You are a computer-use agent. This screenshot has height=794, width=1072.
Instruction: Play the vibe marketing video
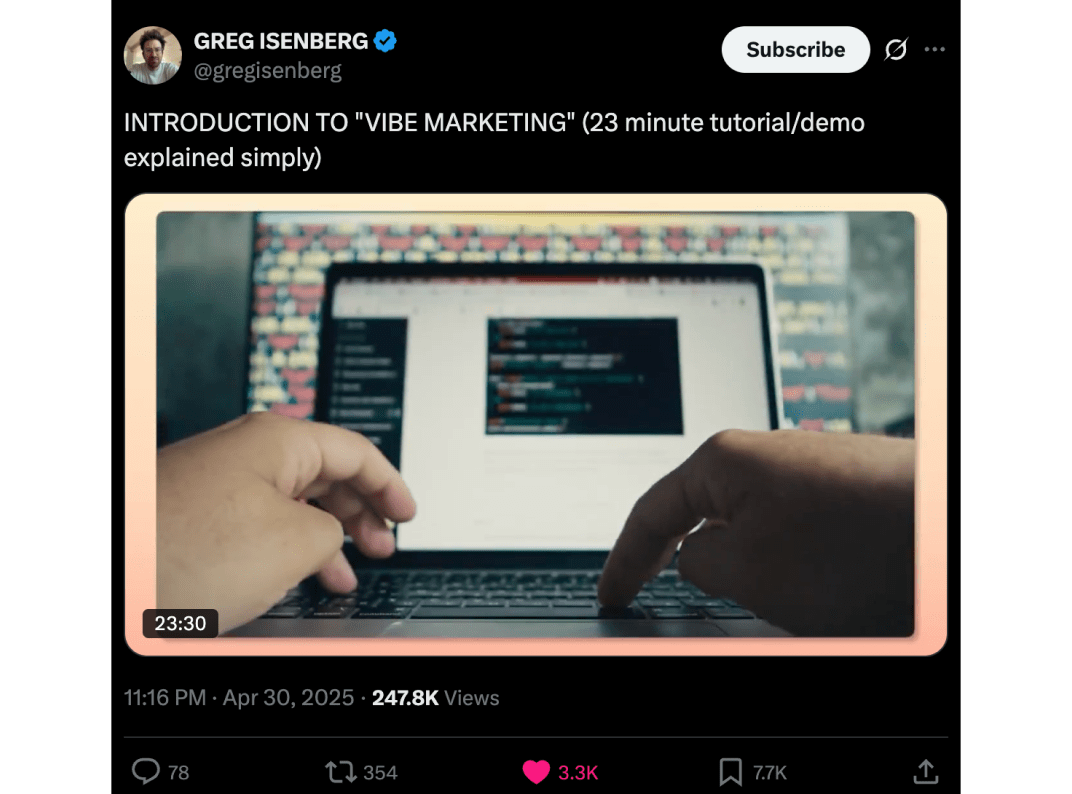pos(535,424)
